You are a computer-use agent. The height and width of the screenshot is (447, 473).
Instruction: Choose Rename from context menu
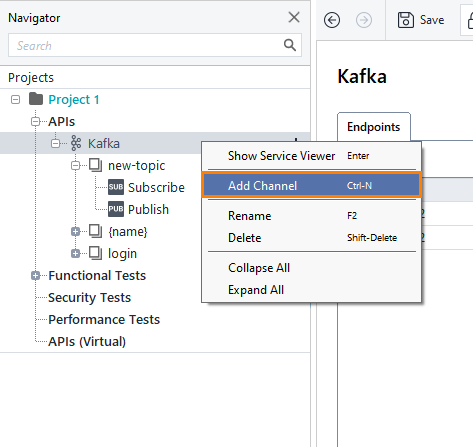[x=311, y=216]
